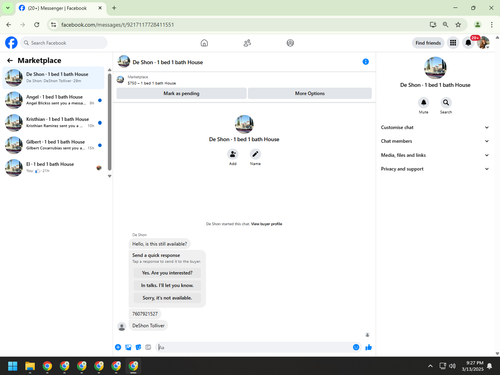Image resolution: width=500 pixels, height=375 pixels.
Task: Choose a sticker icon in composer
Action: [138, 347]
